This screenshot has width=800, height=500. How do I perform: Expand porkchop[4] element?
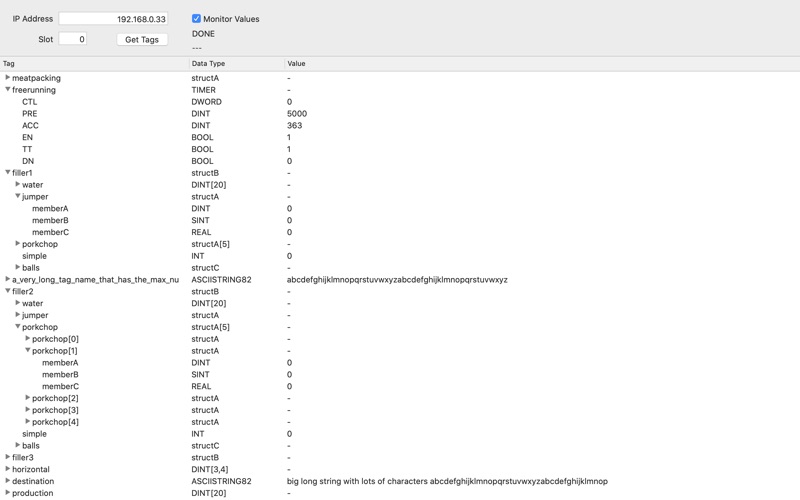(x=28, y=421)
